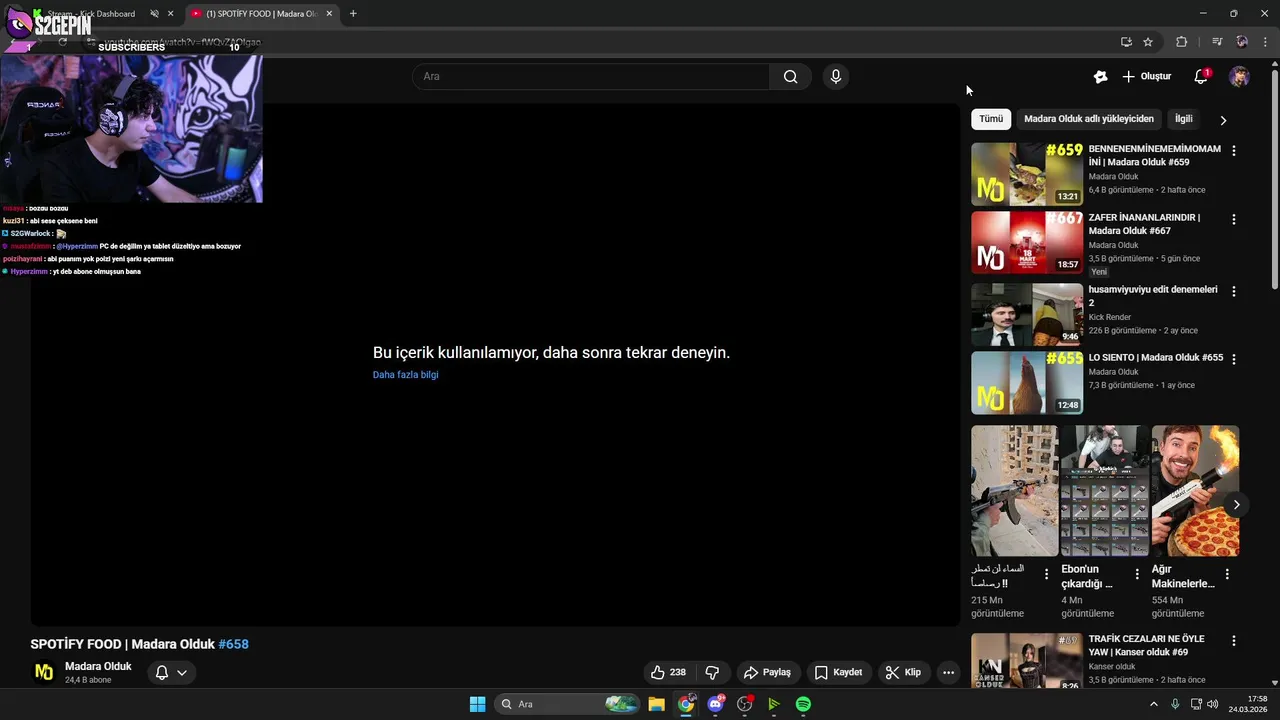The image size is (1280, 720).
Task: Open the YouTube account avatar menu
Action: (1239, 77)
